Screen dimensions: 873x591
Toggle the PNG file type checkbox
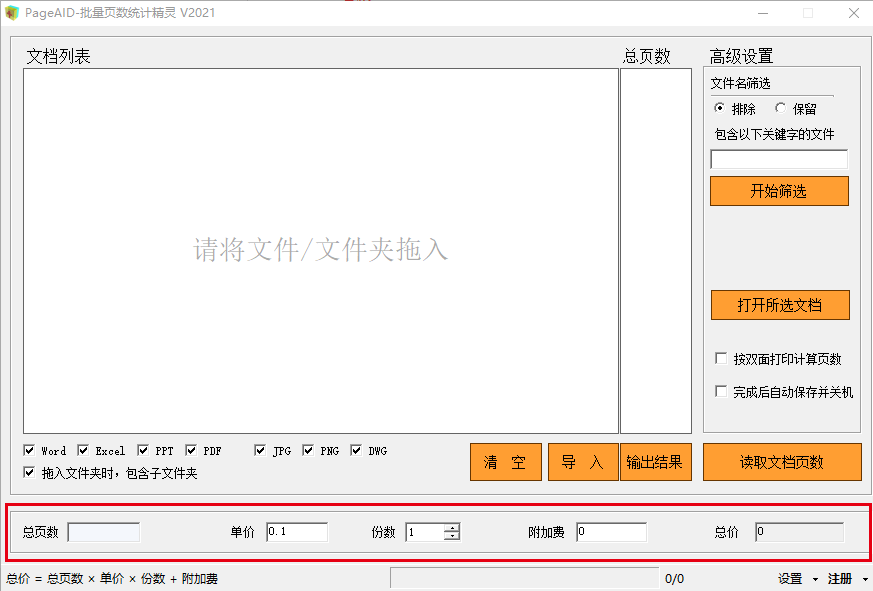(x=308, y=450)
